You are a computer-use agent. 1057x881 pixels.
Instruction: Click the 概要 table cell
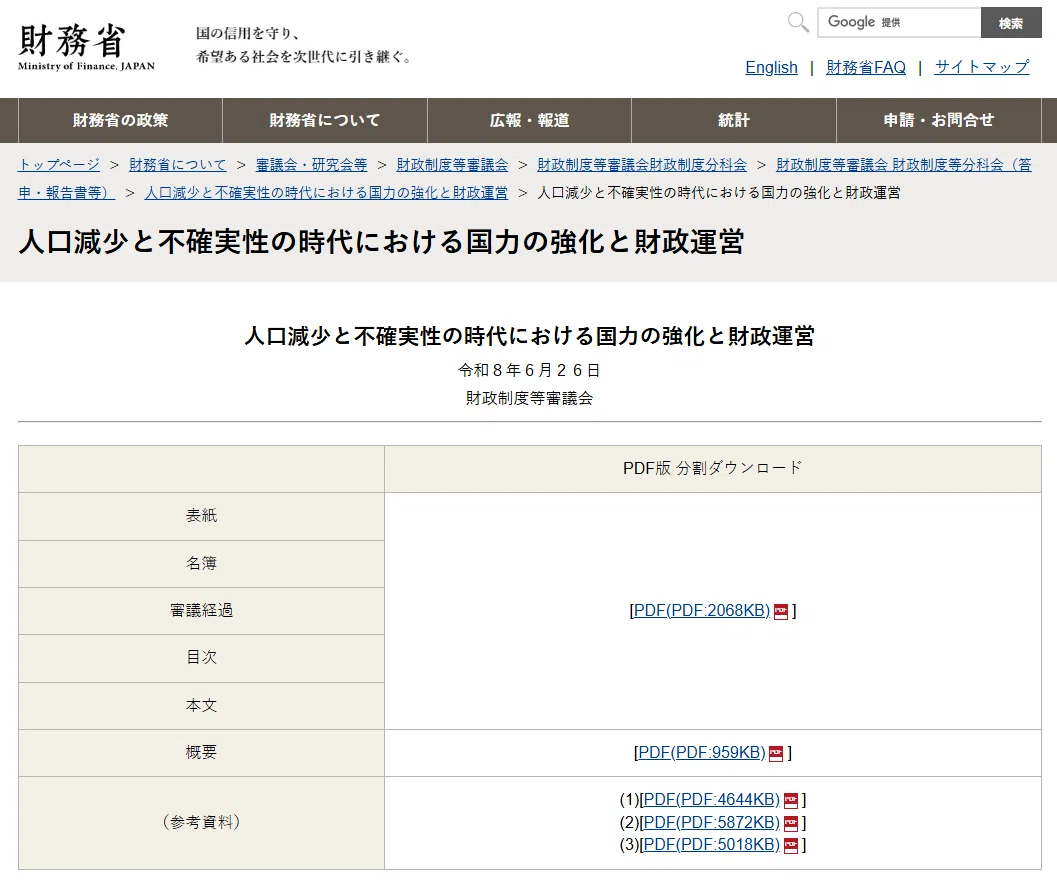[202, 753]
